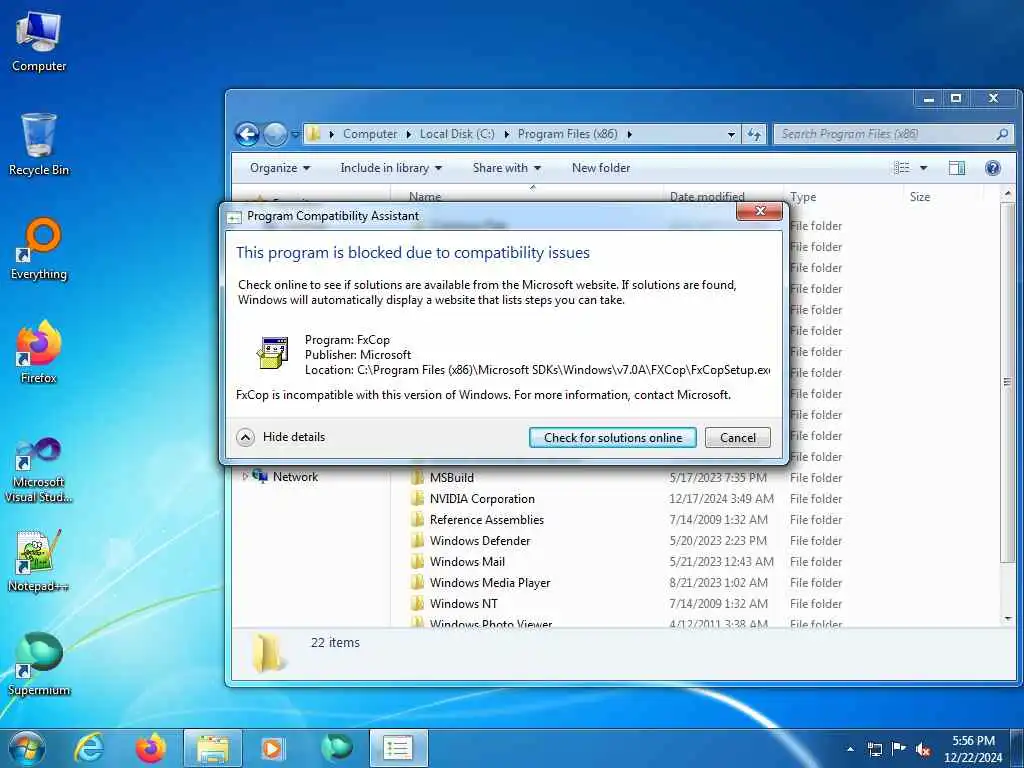Image resolution: width=1024 pixels, height=768 pixels.
Task: Open the Action Center flag icon
Action: click(x=899, y=749)
